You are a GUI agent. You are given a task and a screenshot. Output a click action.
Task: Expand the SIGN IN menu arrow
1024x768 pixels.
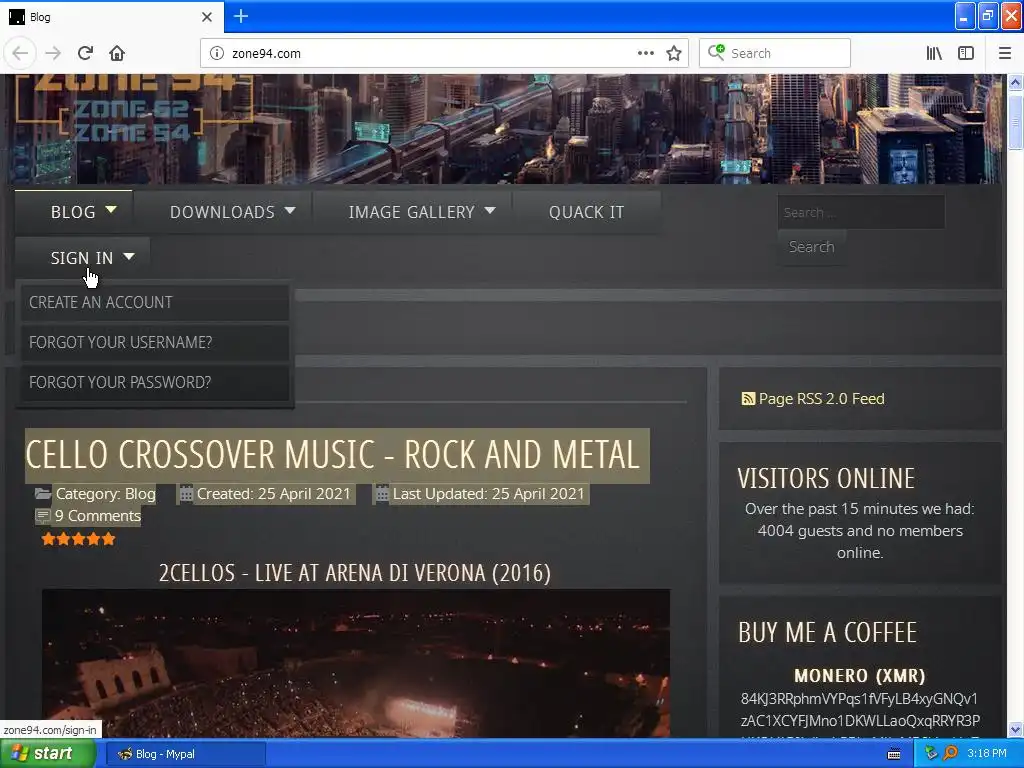(x=129, y=257)
